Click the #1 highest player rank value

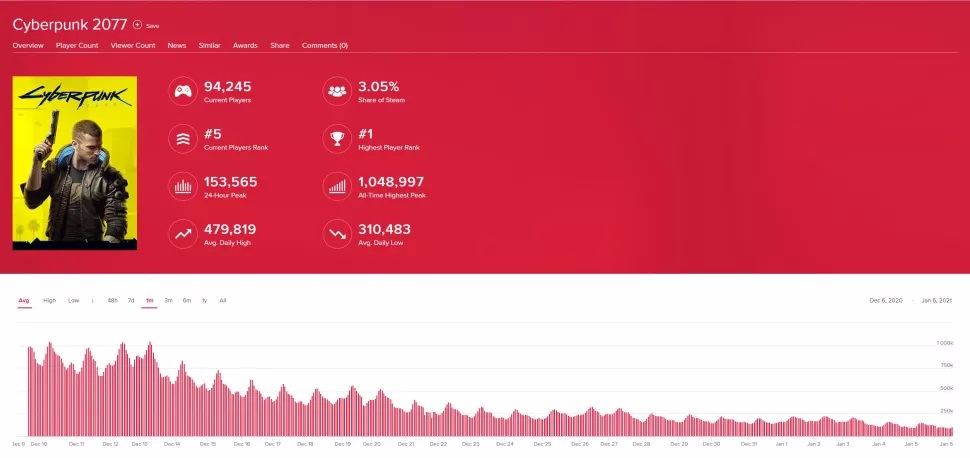[x=366, y=134]
